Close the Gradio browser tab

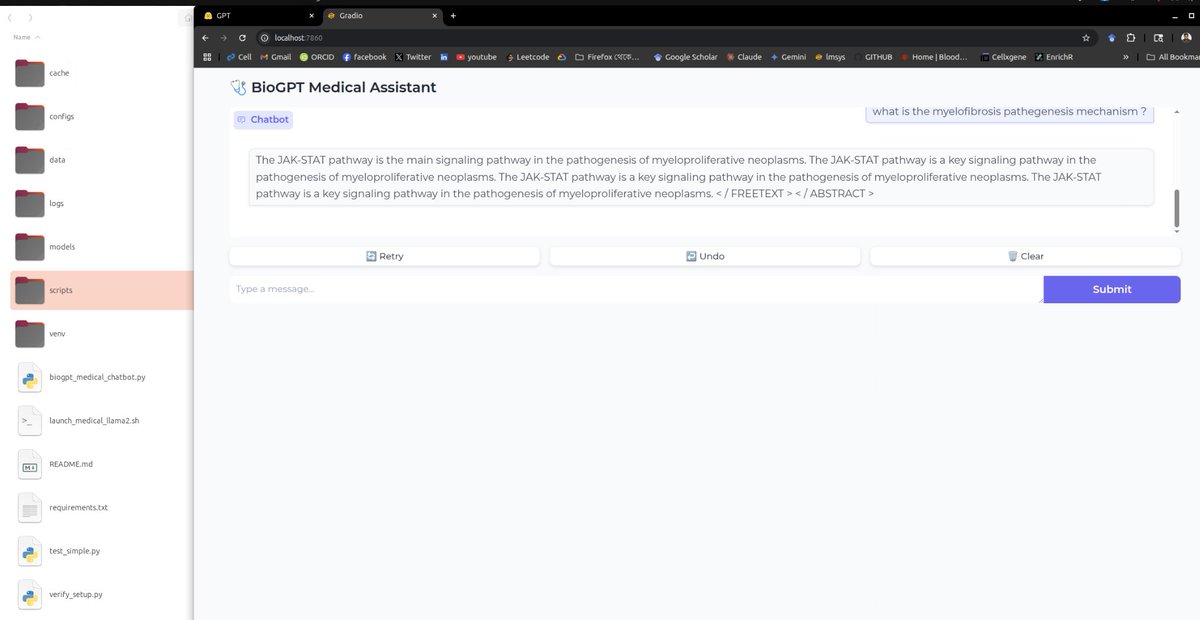coord(435,16)
